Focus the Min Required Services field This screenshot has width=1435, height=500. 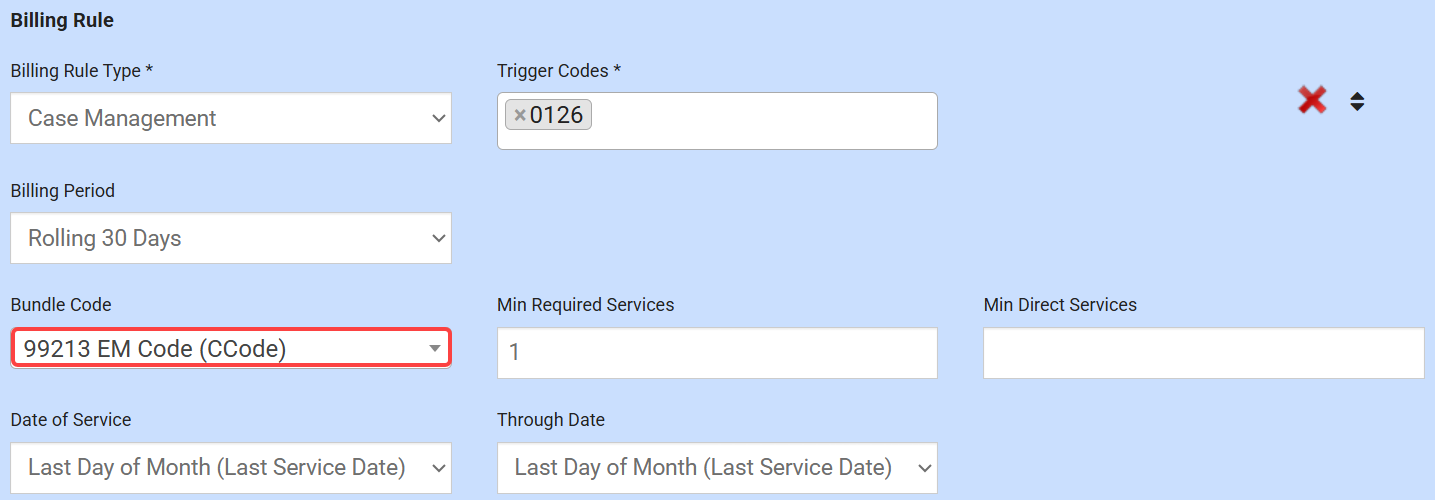tap(717, 353)
